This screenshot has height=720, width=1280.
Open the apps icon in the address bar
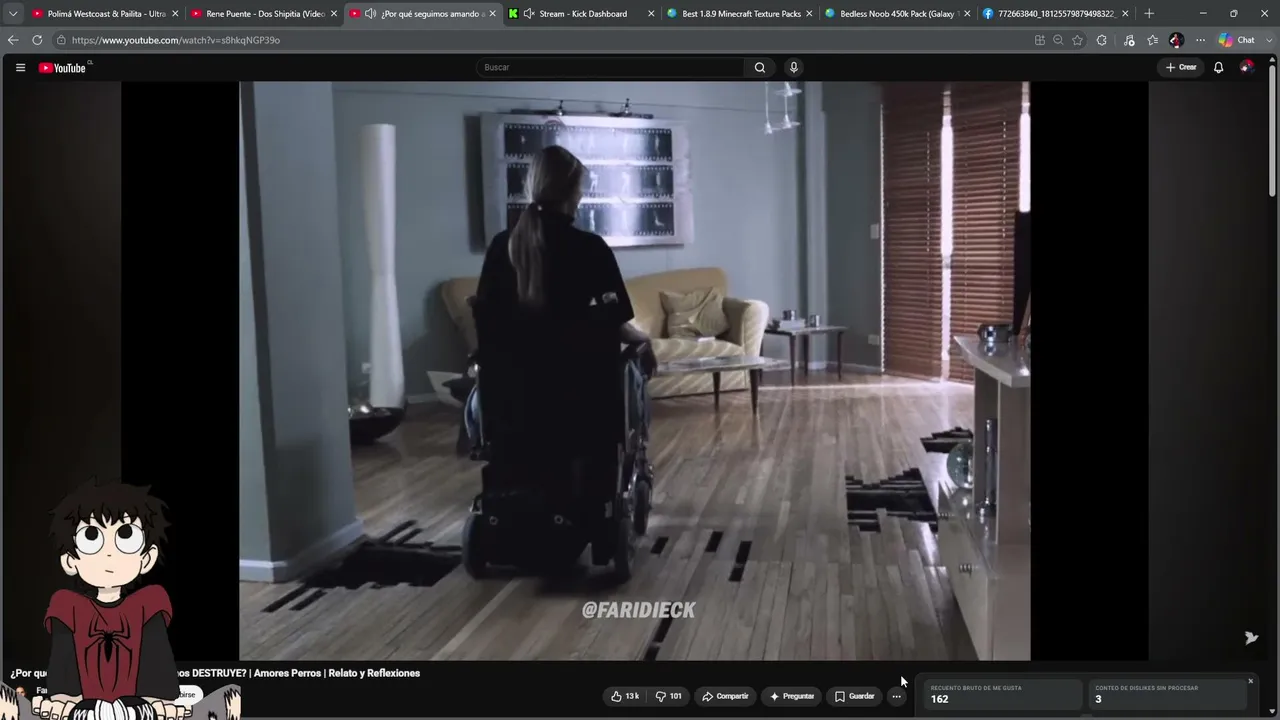(1040, 40)
